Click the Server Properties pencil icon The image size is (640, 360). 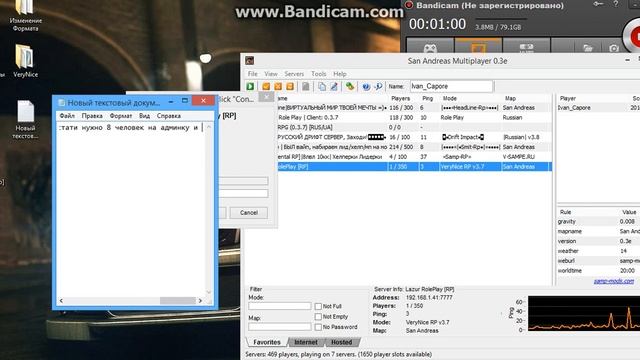[334, 86]
